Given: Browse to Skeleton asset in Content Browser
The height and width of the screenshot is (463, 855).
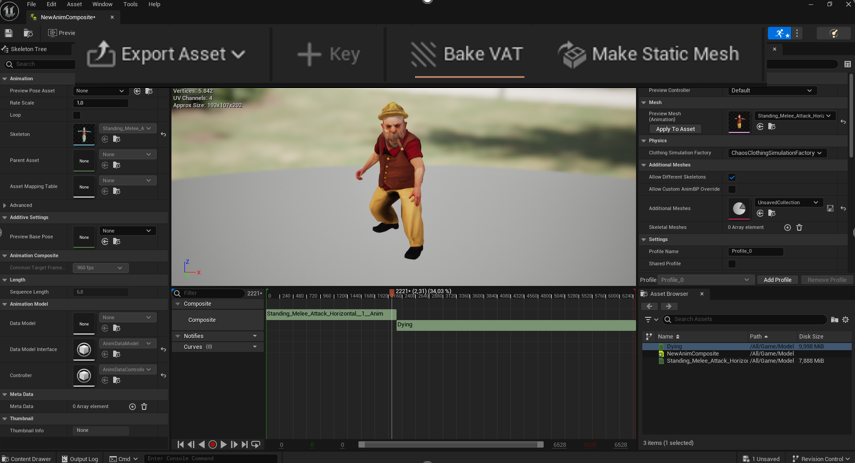Looking at the screenshot, I should [117, 139].
